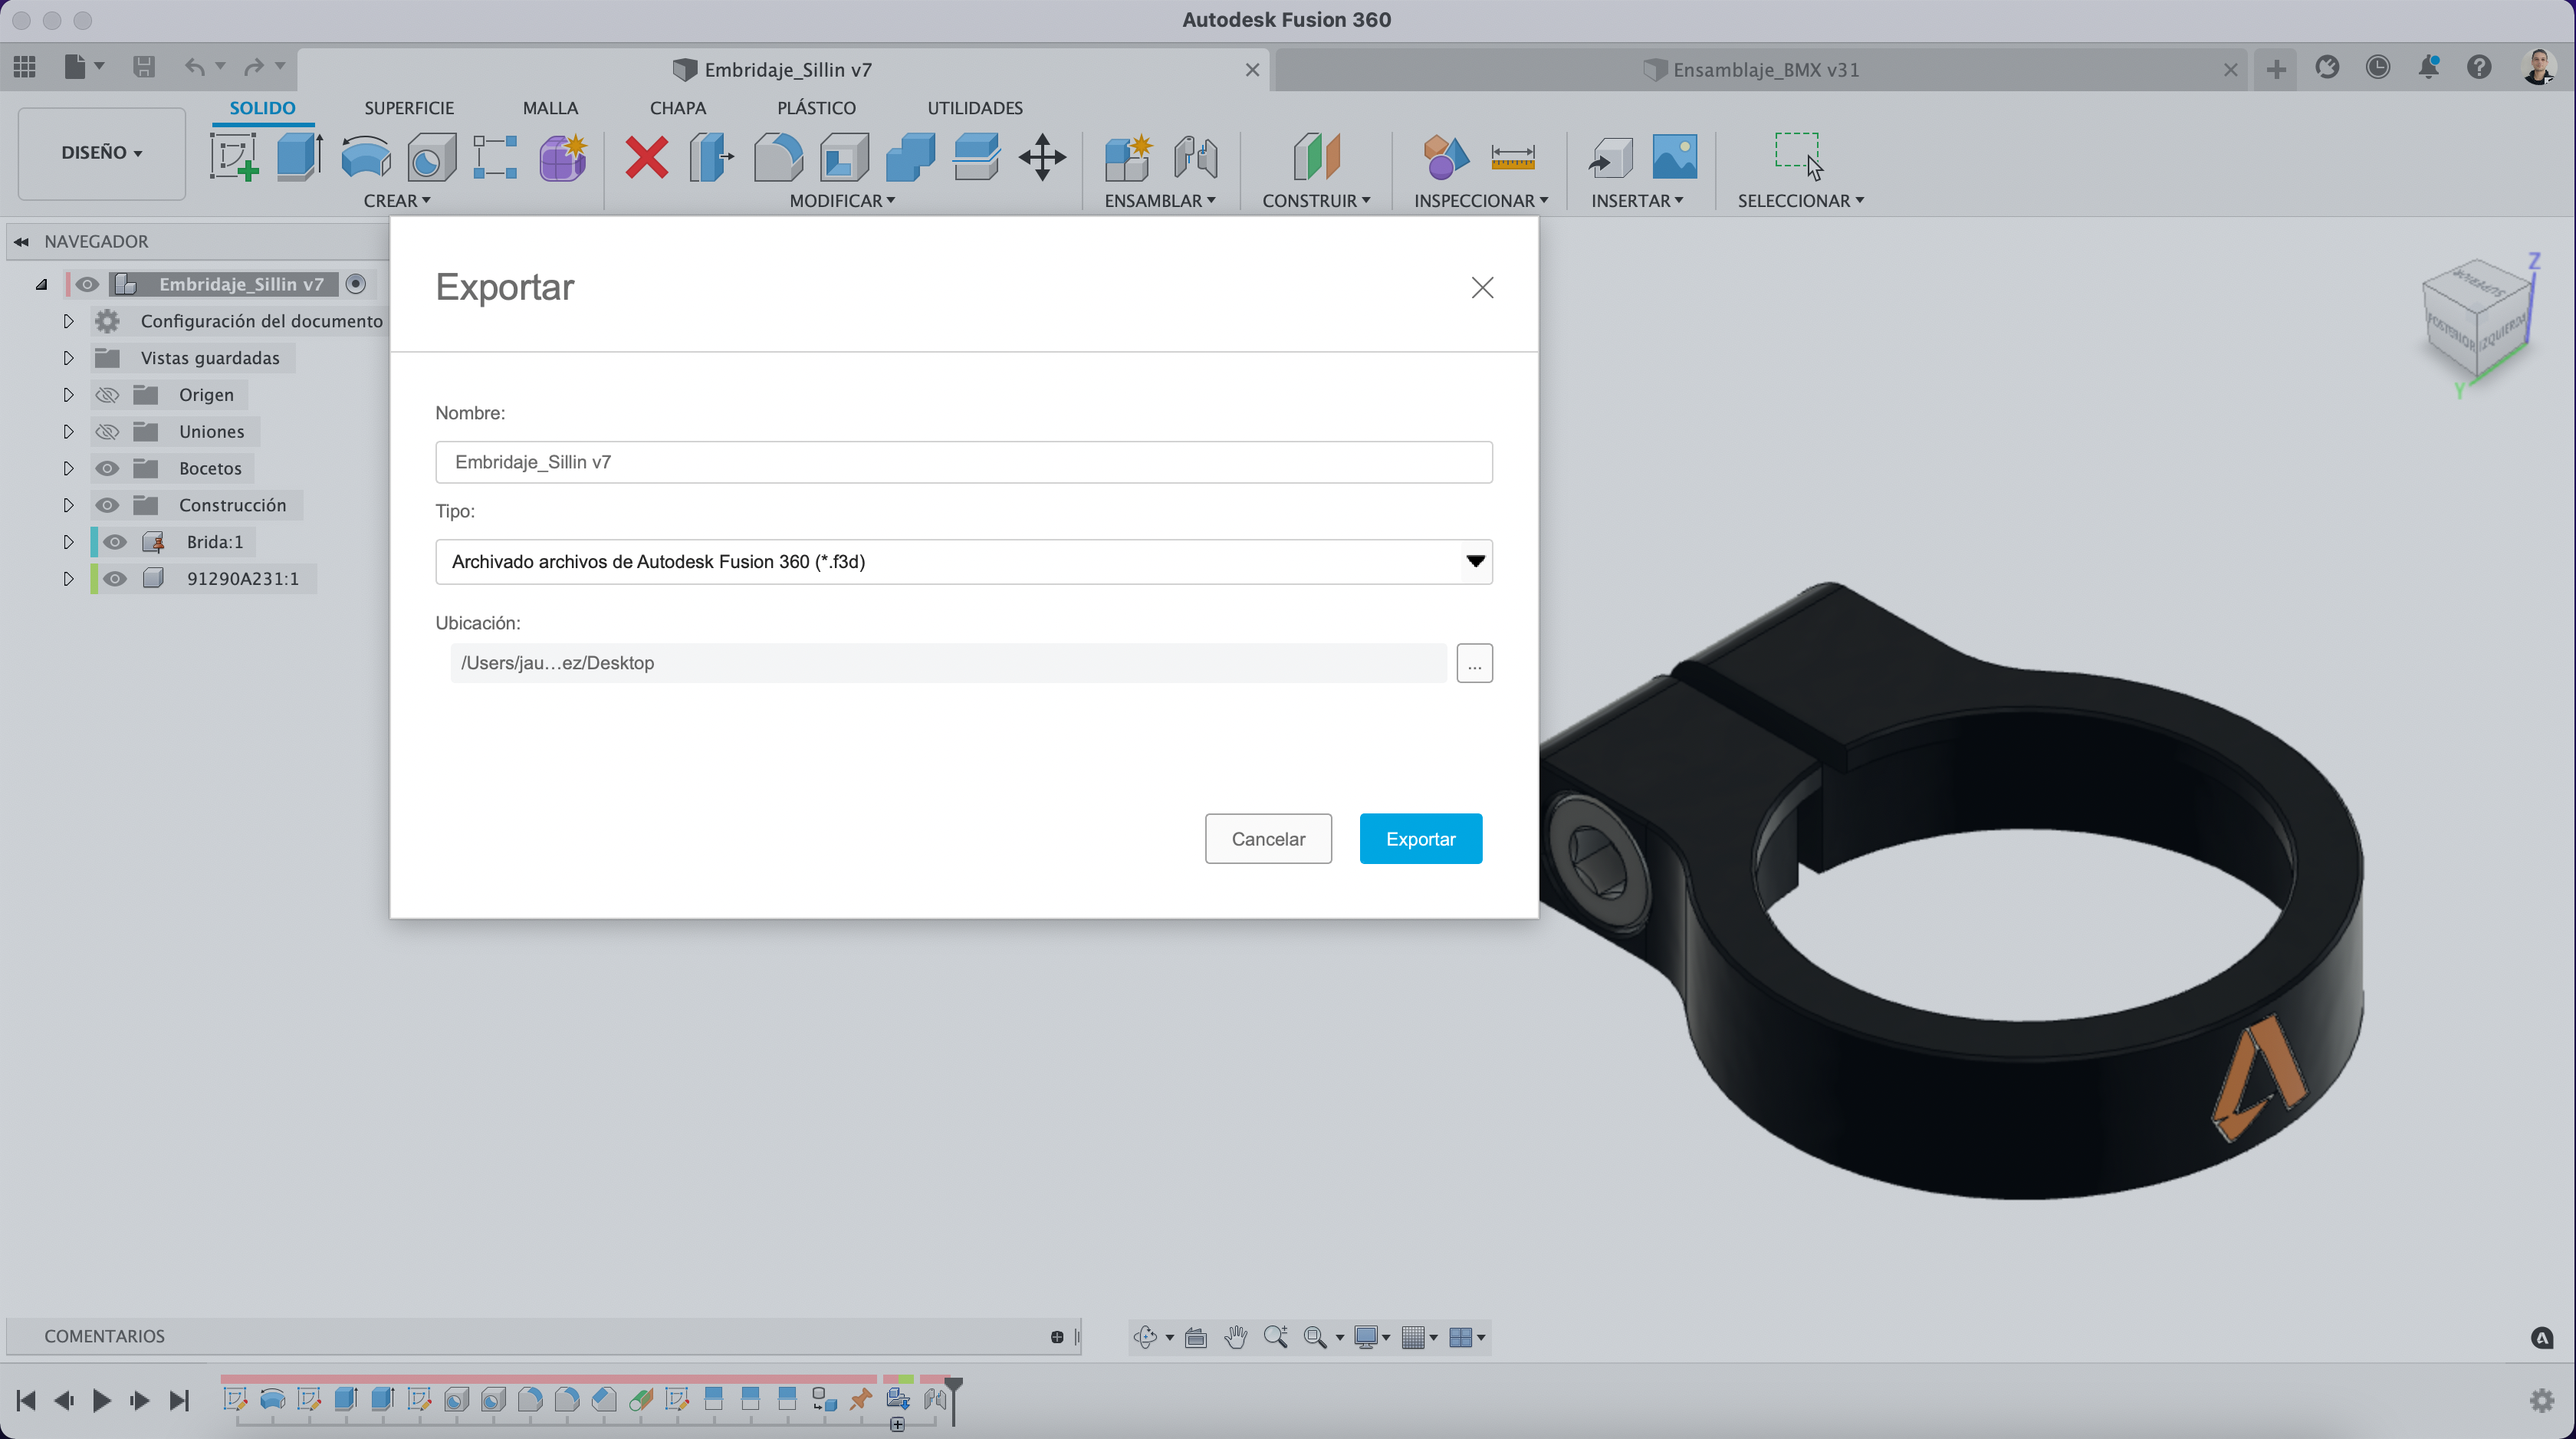Select the New Component tool
Viewport: 2576px width, 1439px height.
pos(1128,157)
